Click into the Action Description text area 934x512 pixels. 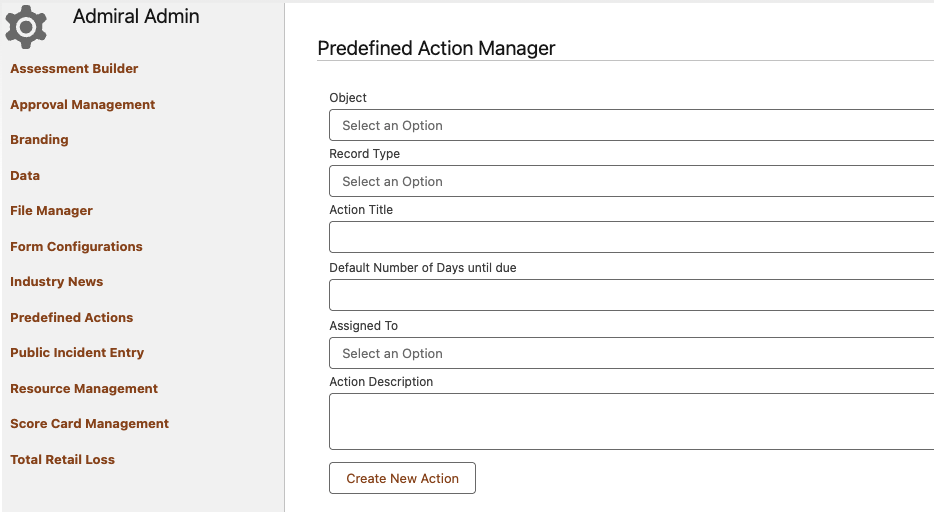coord(631,422)
